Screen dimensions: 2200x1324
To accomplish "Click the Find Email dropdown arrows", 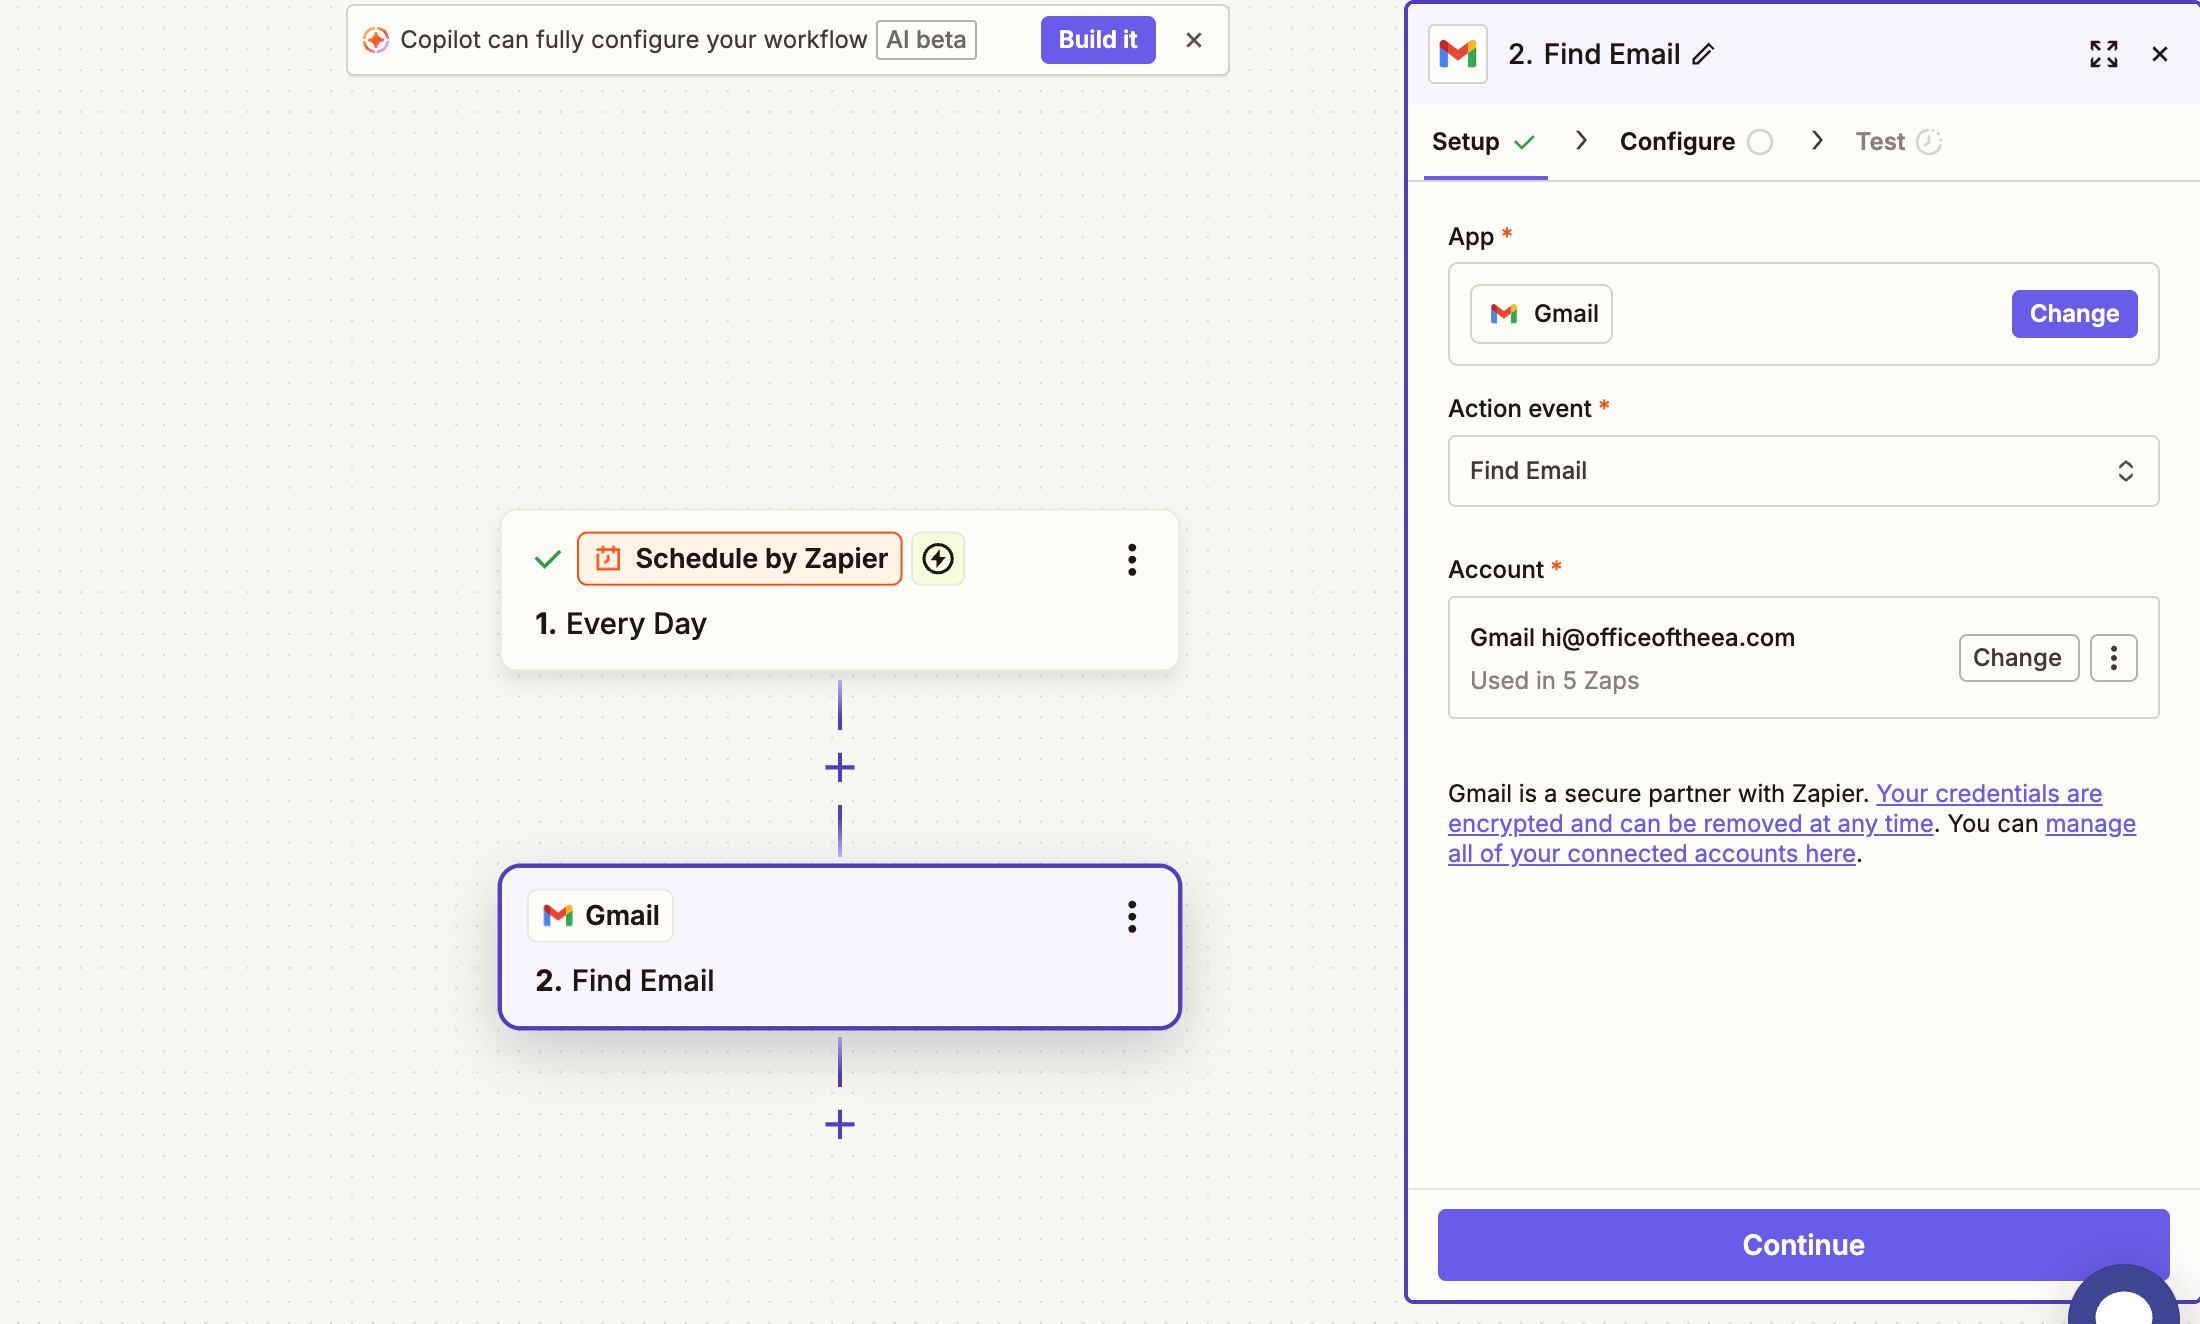I will (x=2125, y=471).
